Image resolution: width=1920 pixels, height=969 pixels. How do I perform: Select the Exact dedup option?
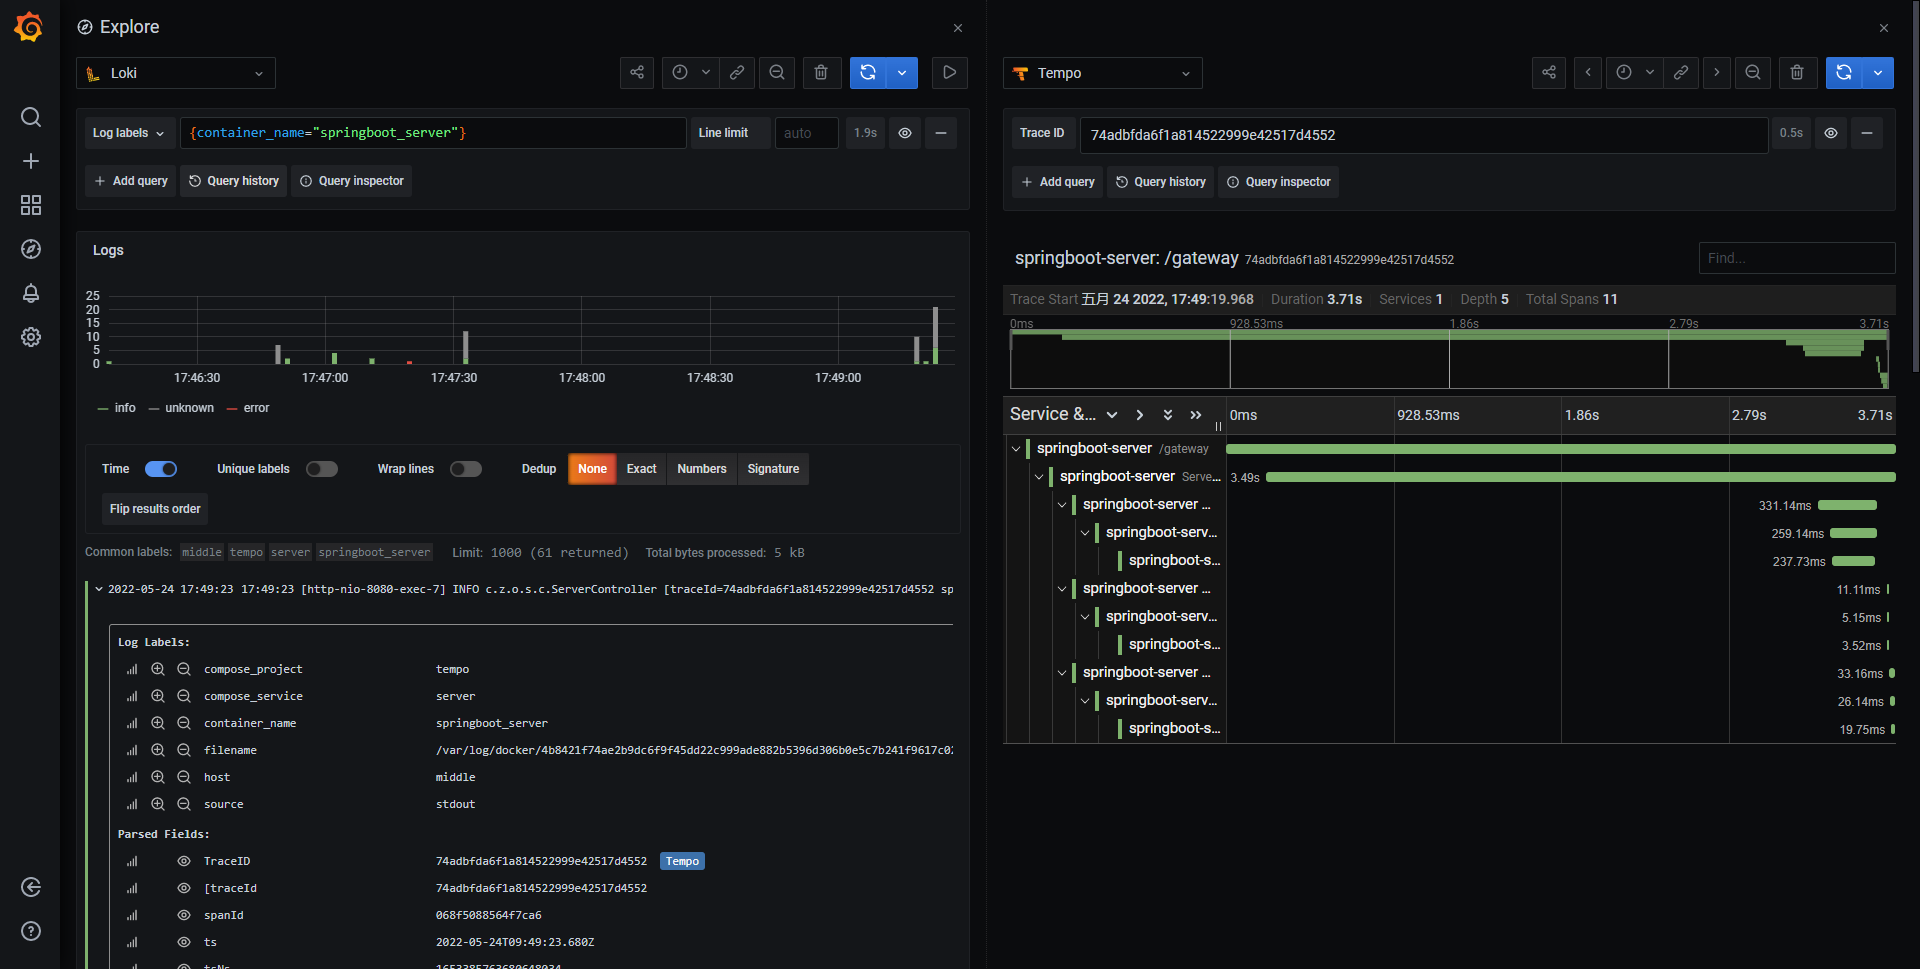tap(641, 469)
